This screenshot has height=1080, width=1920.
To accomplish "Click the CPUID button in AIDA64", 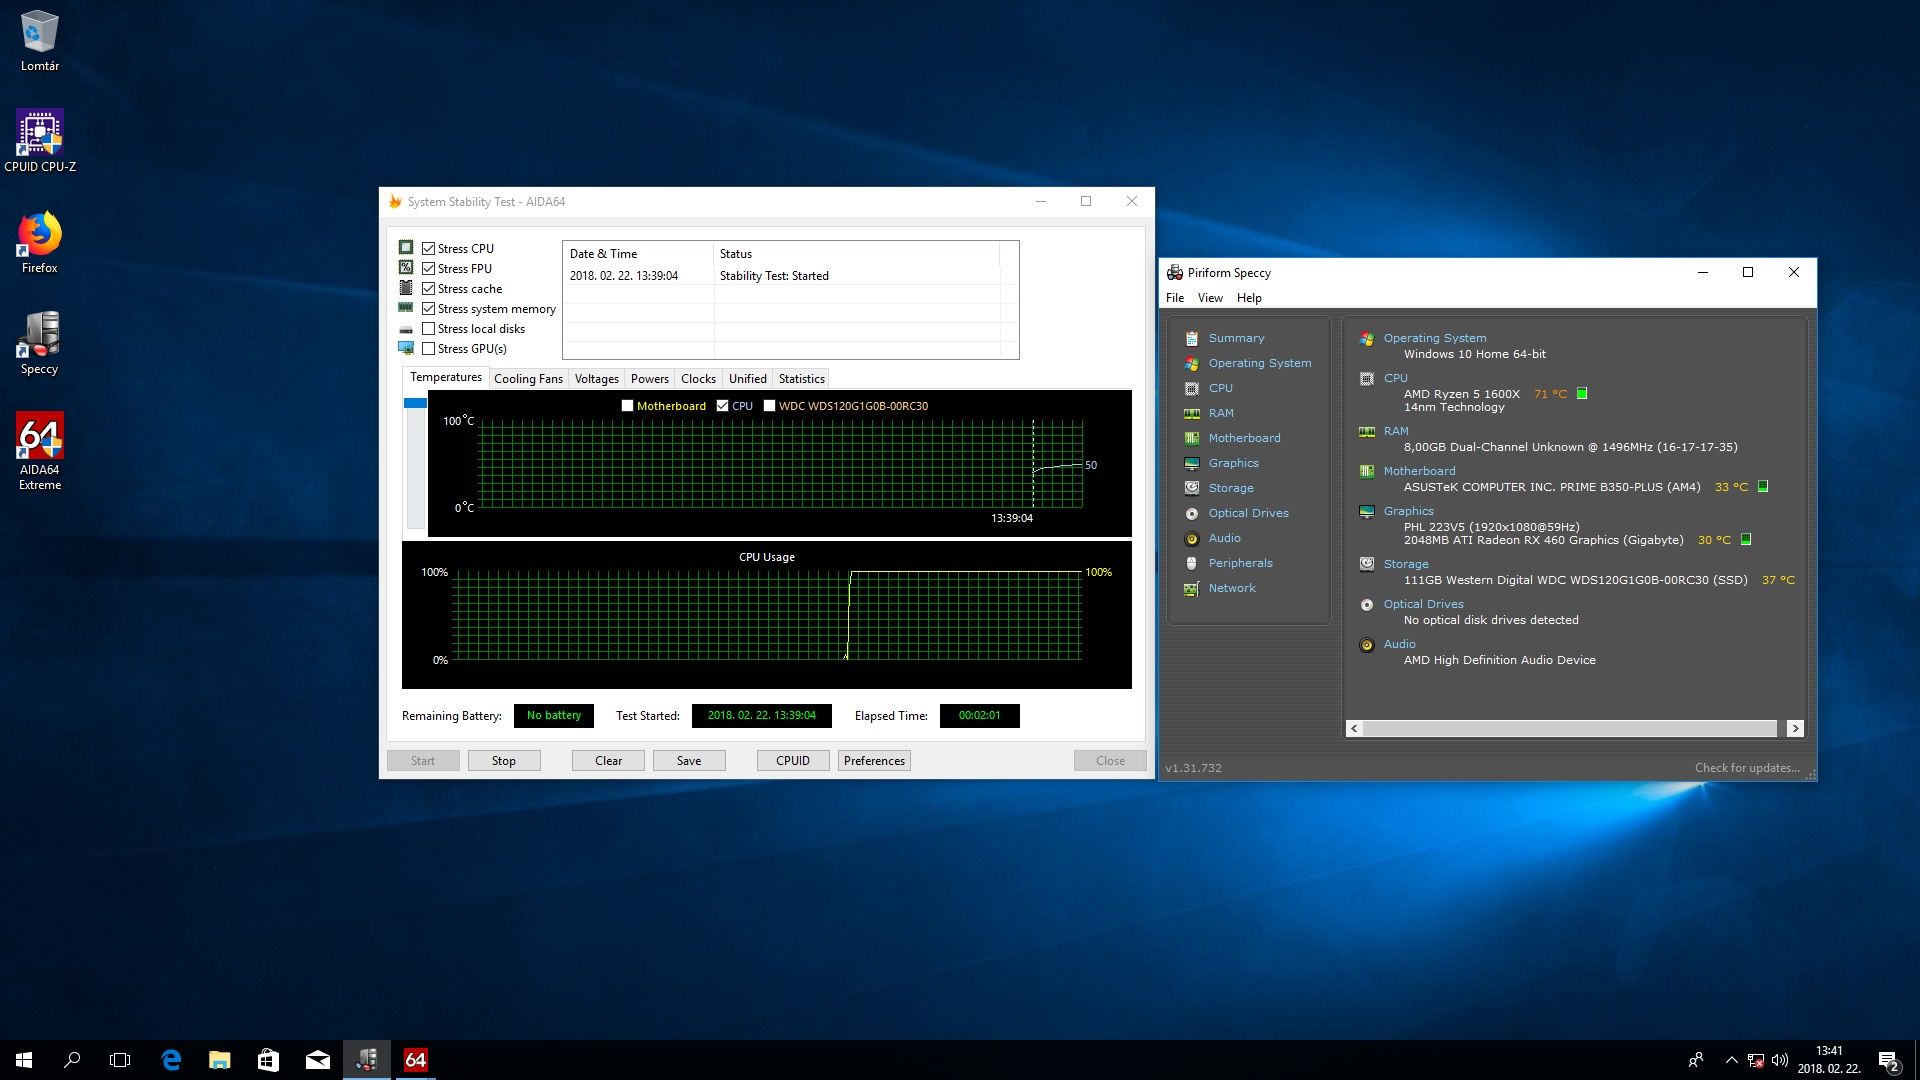I will 793,761.
